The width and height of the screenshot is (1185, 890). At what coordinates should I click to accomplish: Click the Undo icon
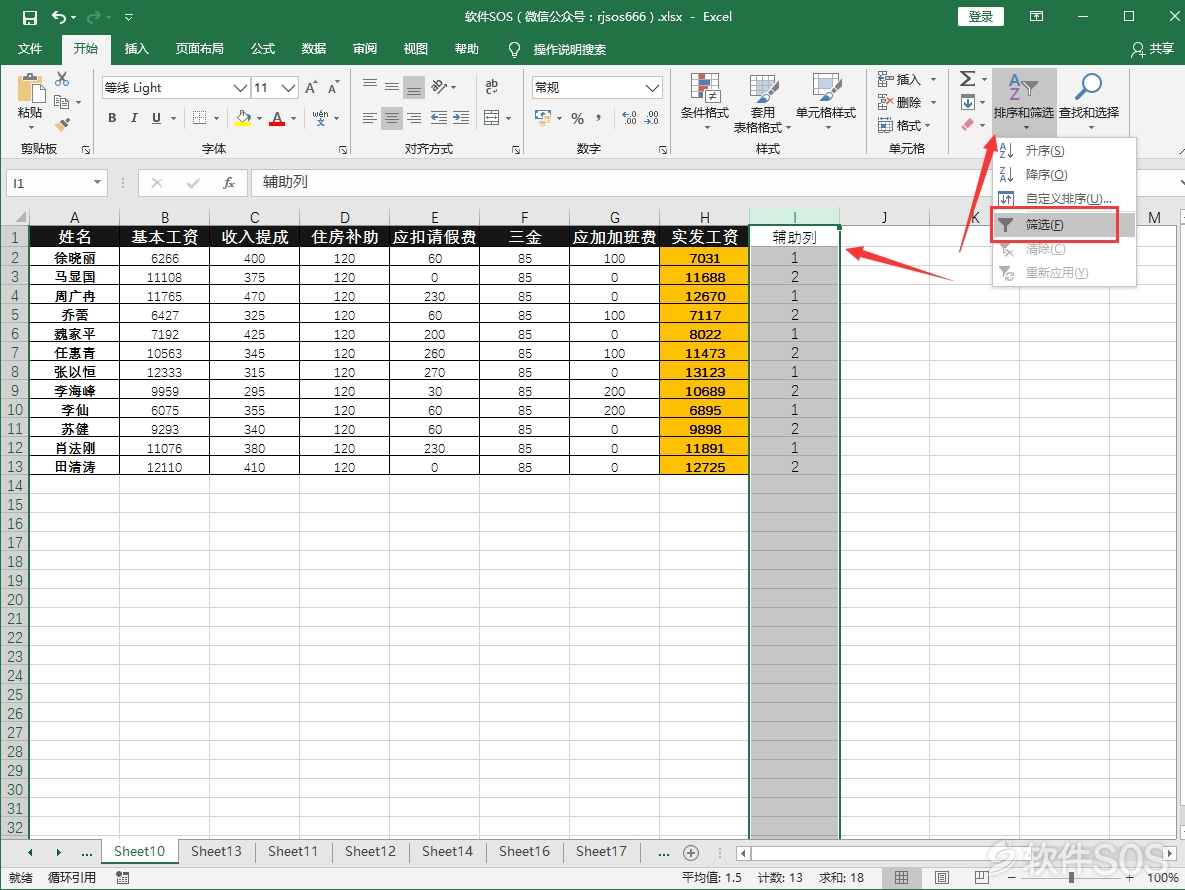(x=59, y=17)
